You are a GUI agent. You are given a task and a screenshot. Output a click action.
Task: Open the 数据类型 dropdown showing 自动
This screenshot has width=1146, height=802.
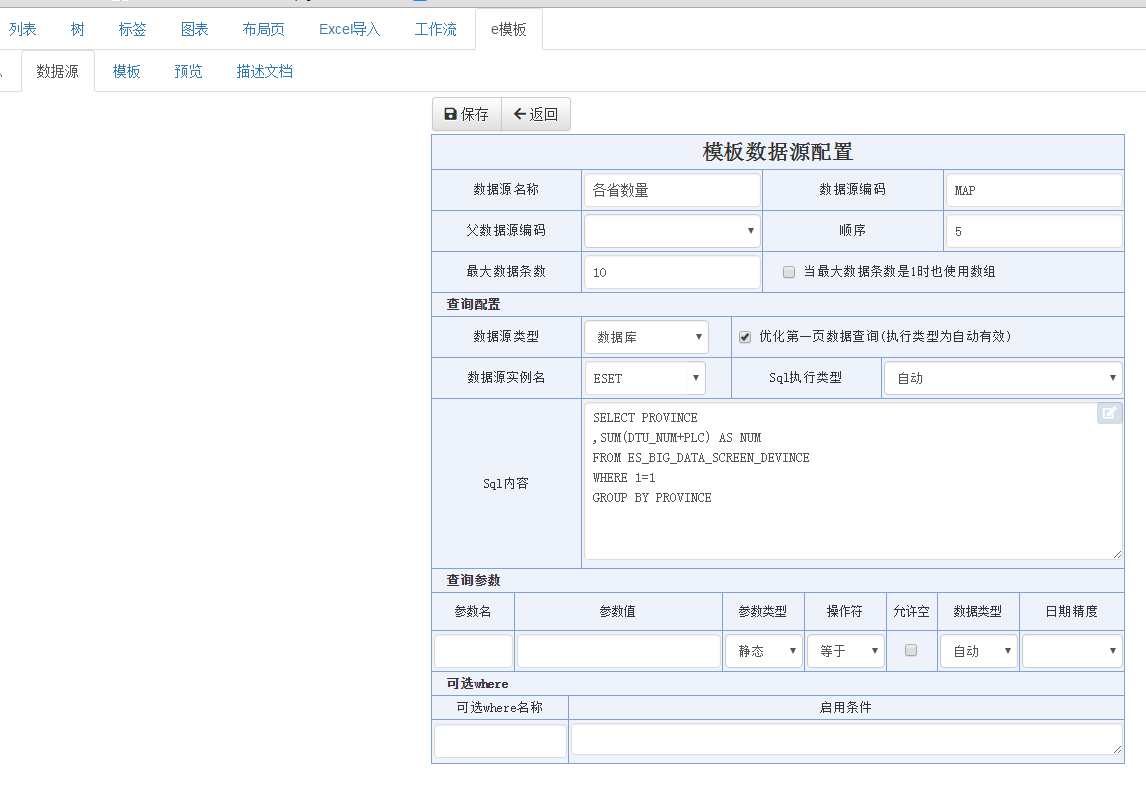point(979,651)
